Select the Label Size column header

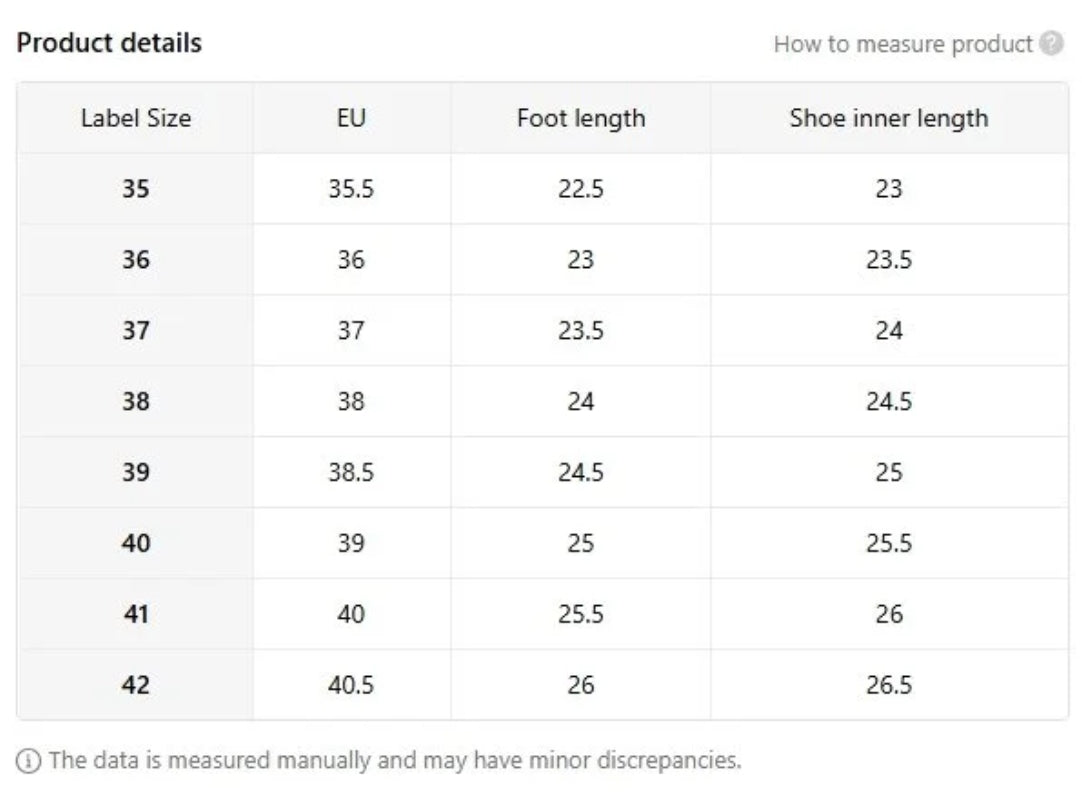click(x=135, y=118)
